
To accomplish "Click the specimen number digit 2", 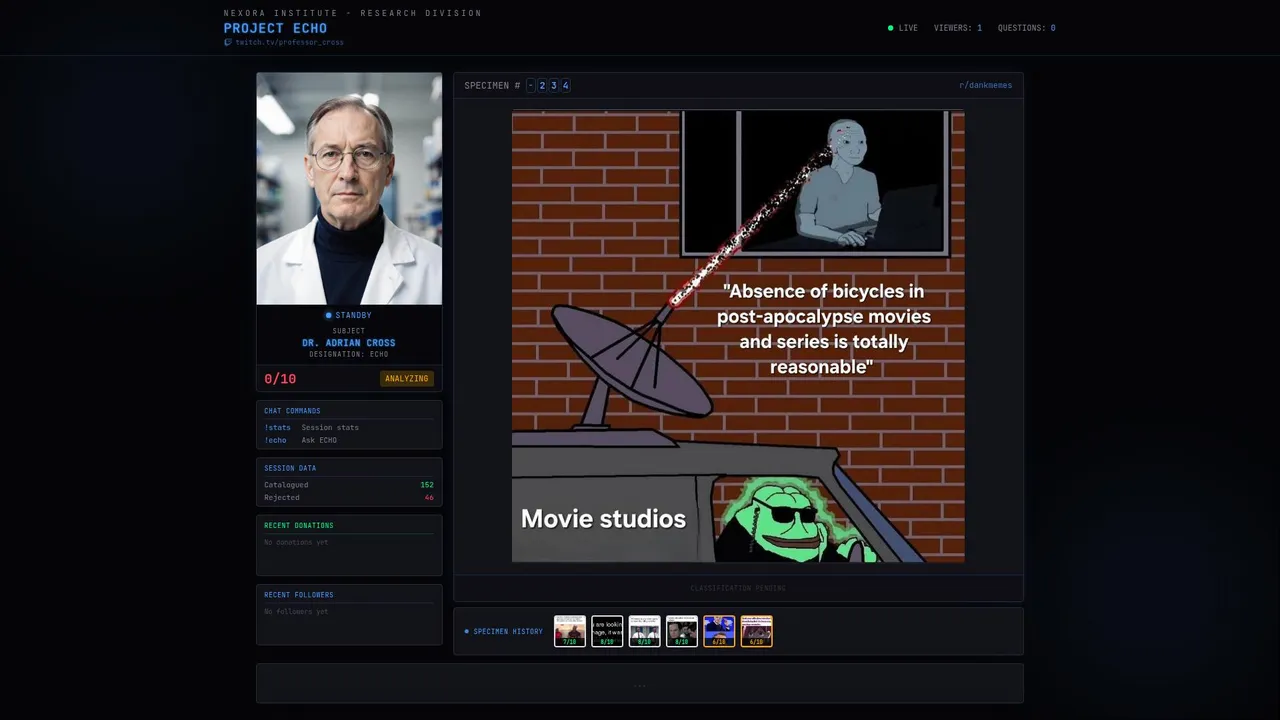I will point(542,86).
